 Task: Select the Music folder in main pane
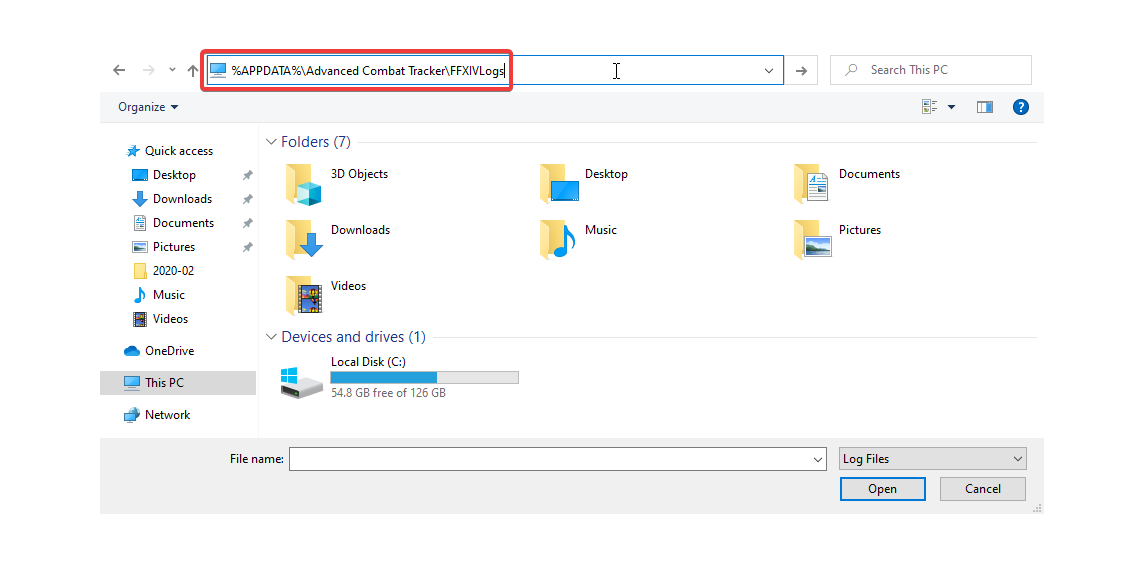tap(578, 239)
